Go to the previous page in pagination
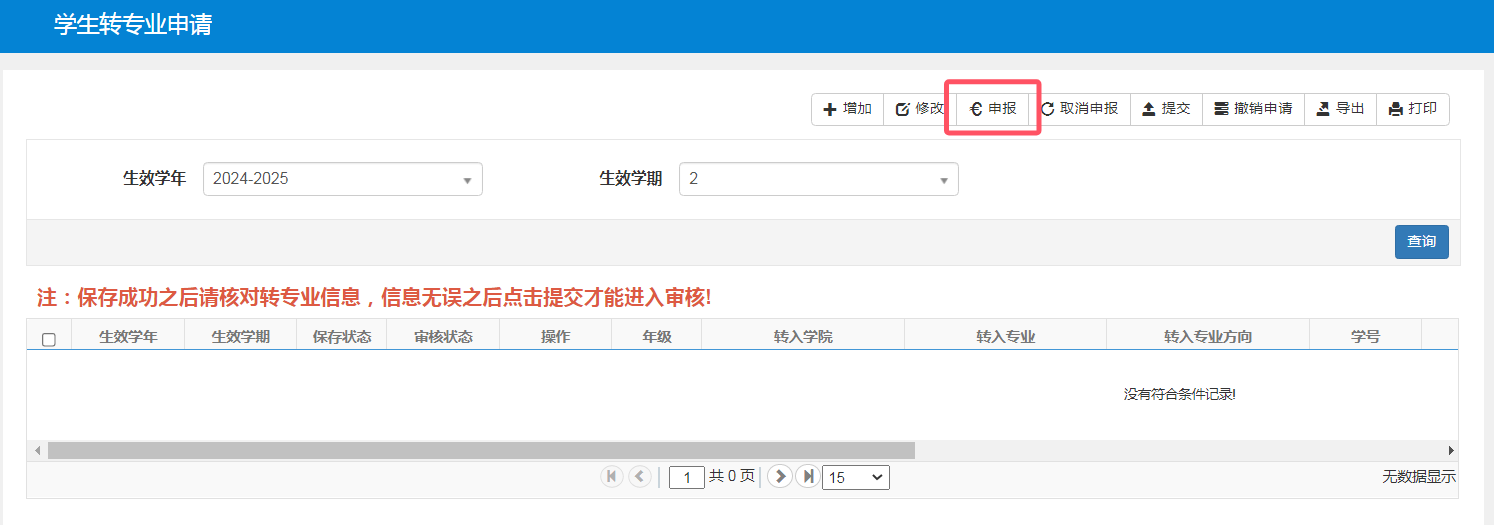This screenshot has height=525, width=1494. point(640,477)
